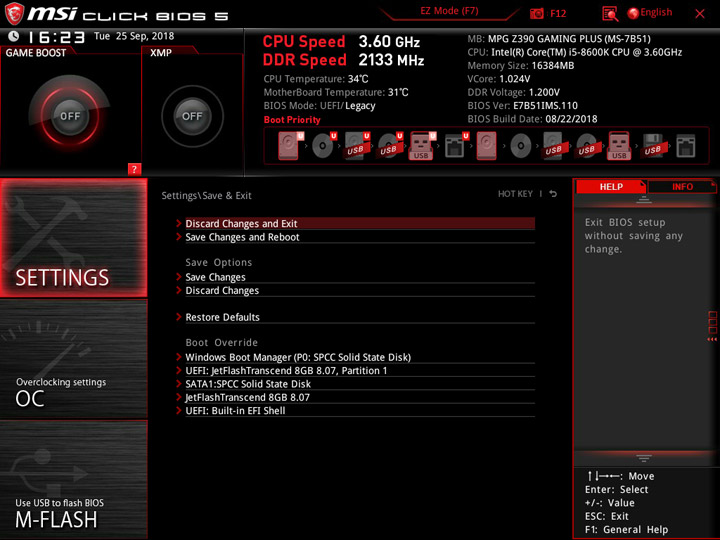Click the red question mark help icon
The height and width of the screenshot is (540, 720).
click(x=134, y=169)
